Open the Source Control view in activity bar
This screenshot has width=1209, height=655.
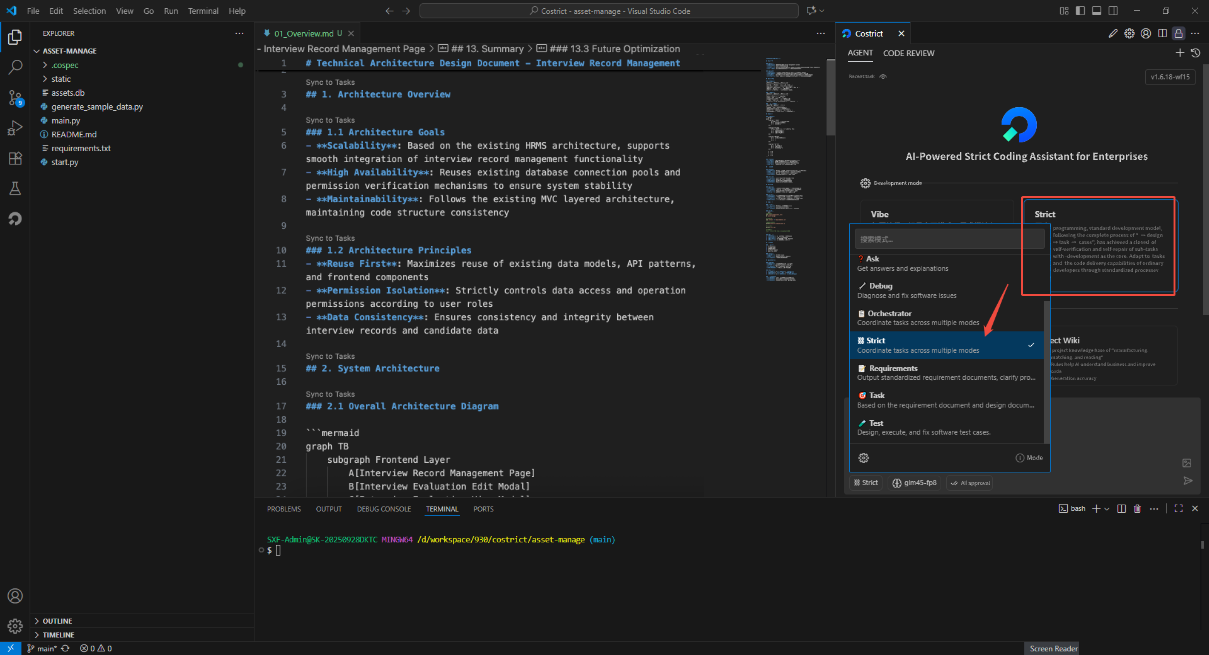(15, 98)
